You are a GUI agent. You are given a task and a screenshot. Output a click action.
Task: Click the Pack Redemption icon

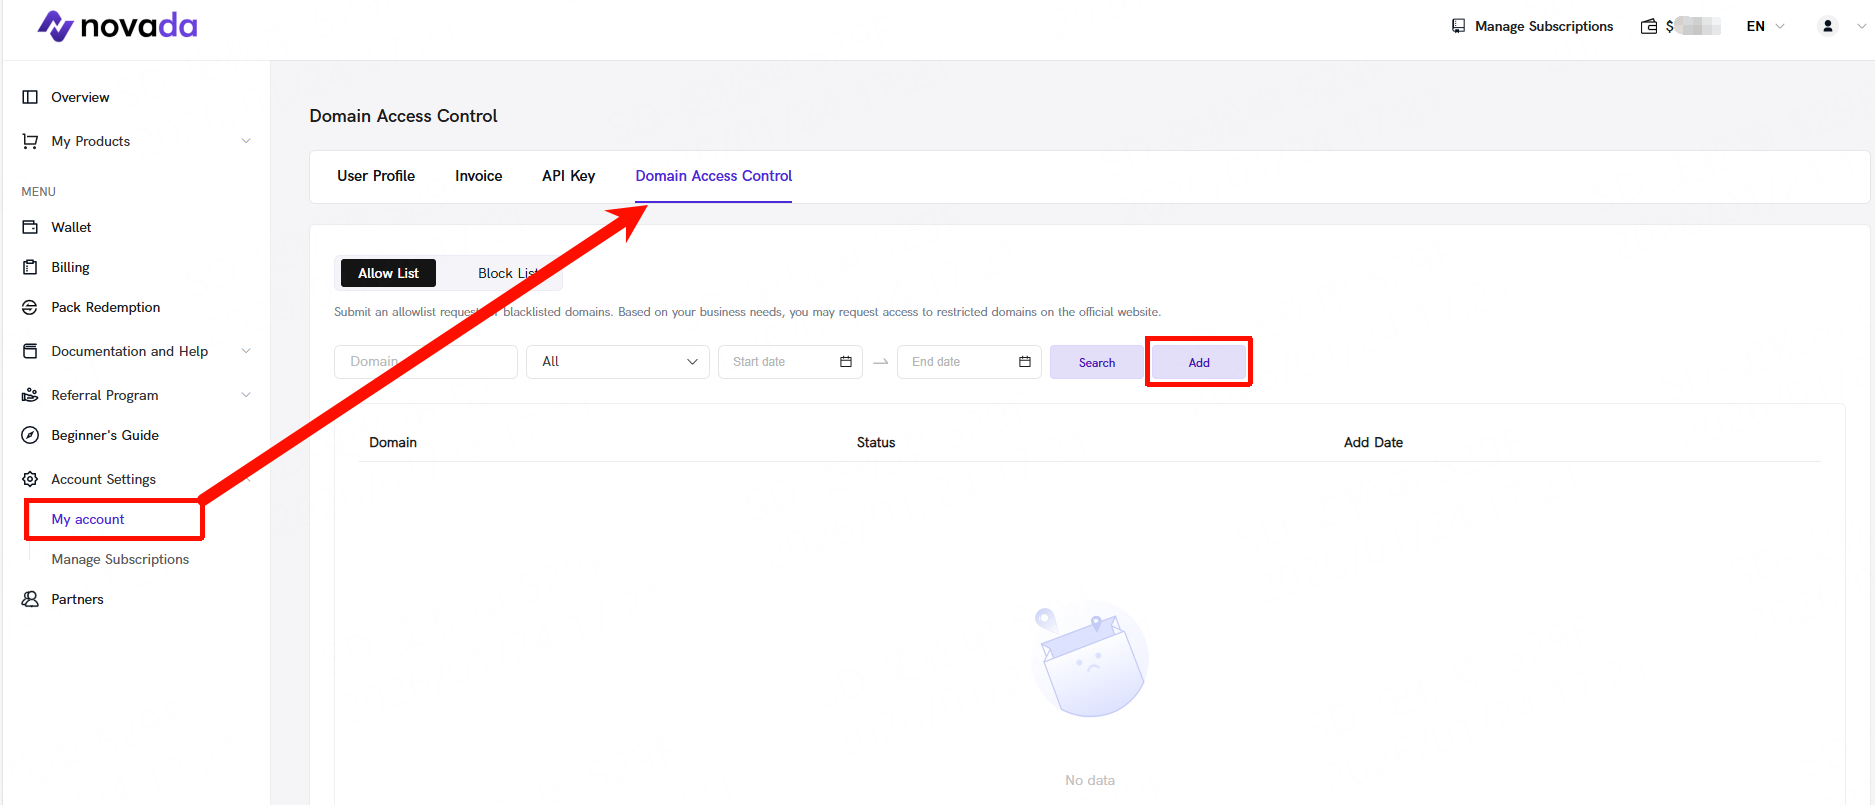30,307
